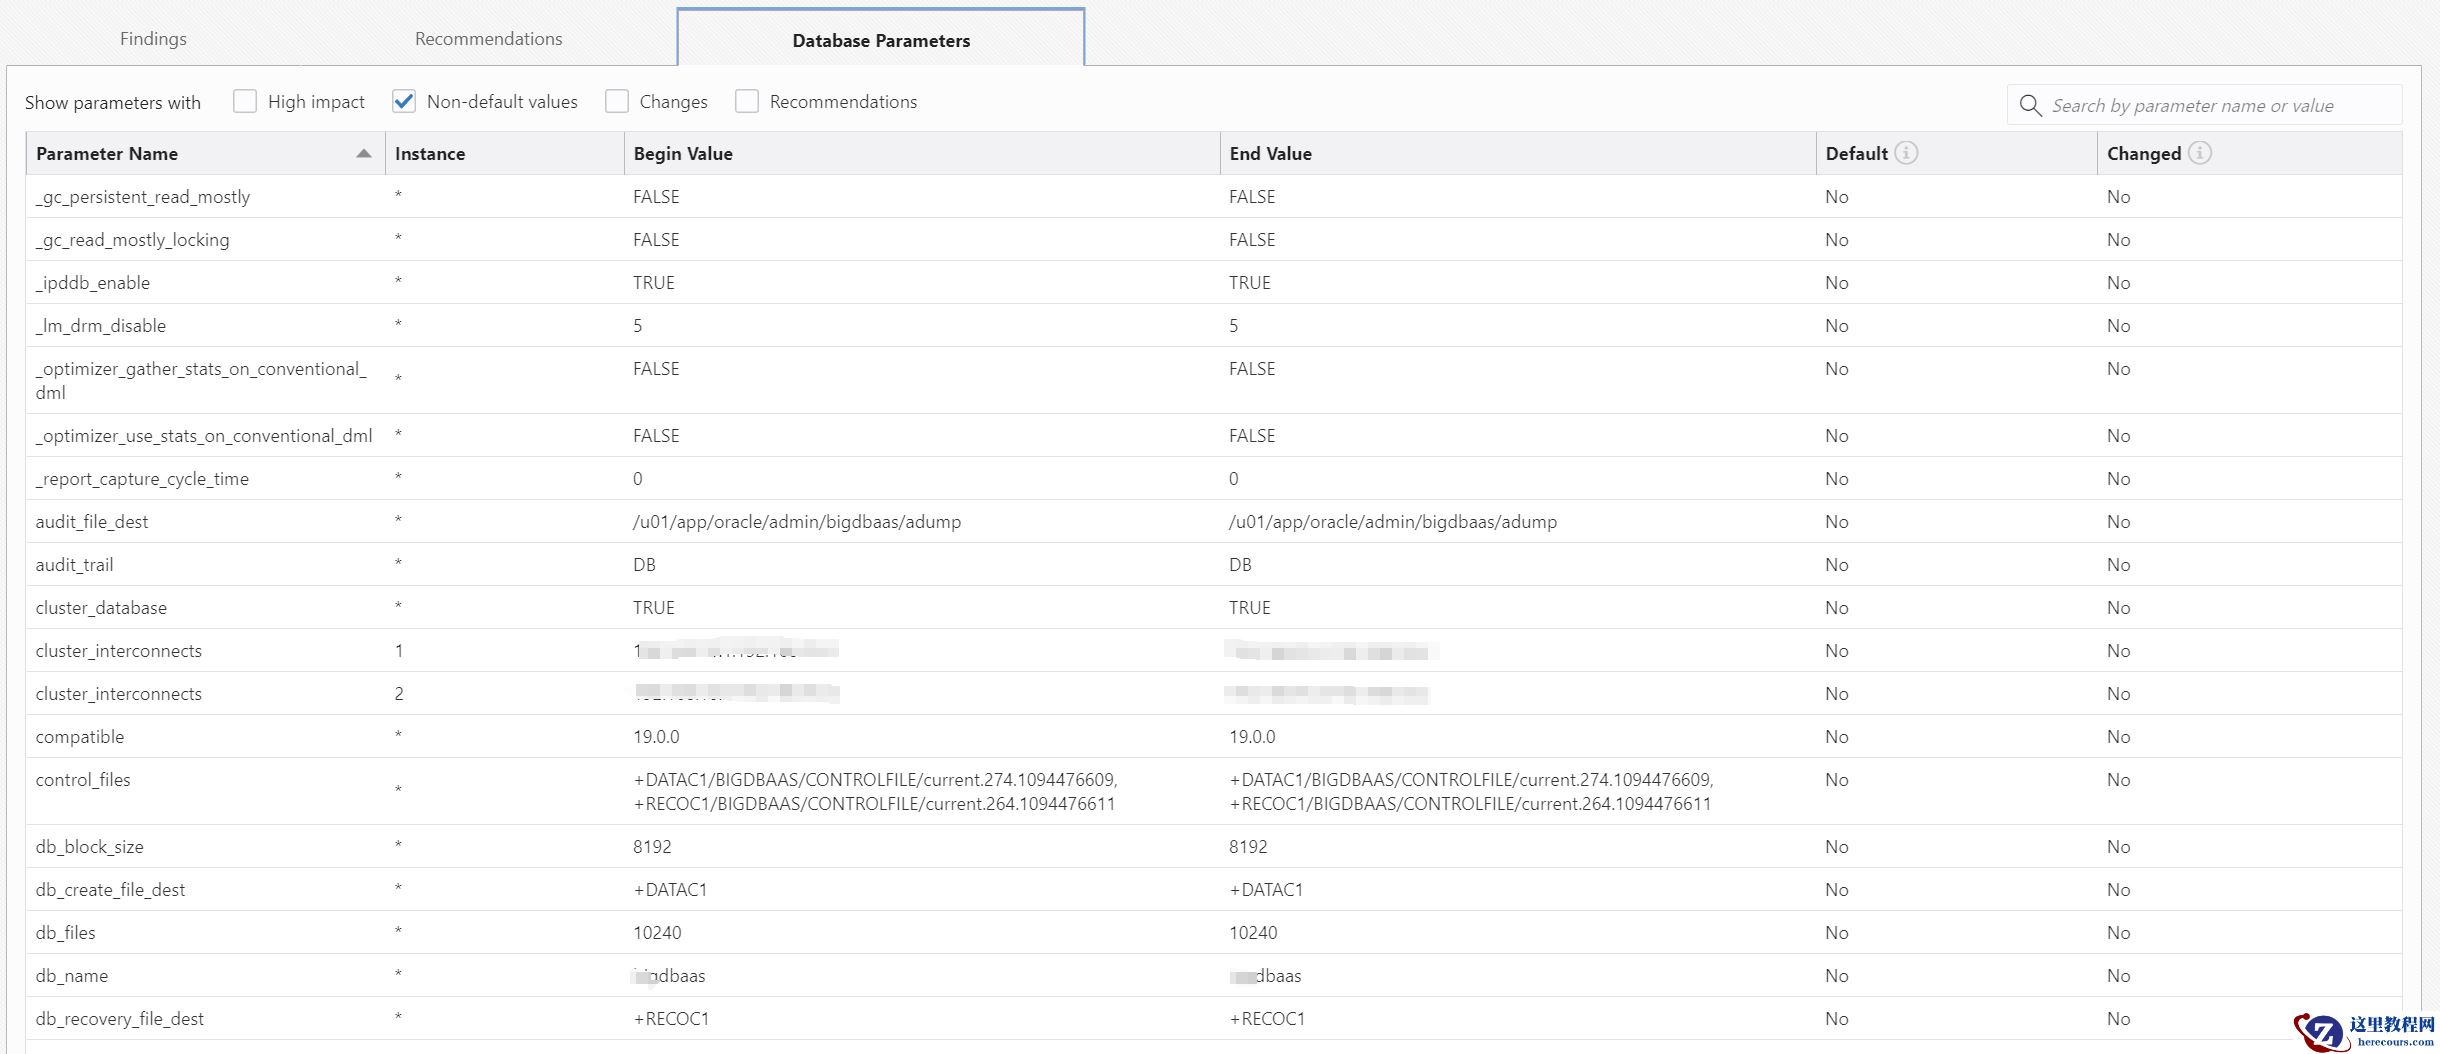Tick the Changes filter checkbox
This screenshot has height=1054, width=2440.
[x=617, y=102]
